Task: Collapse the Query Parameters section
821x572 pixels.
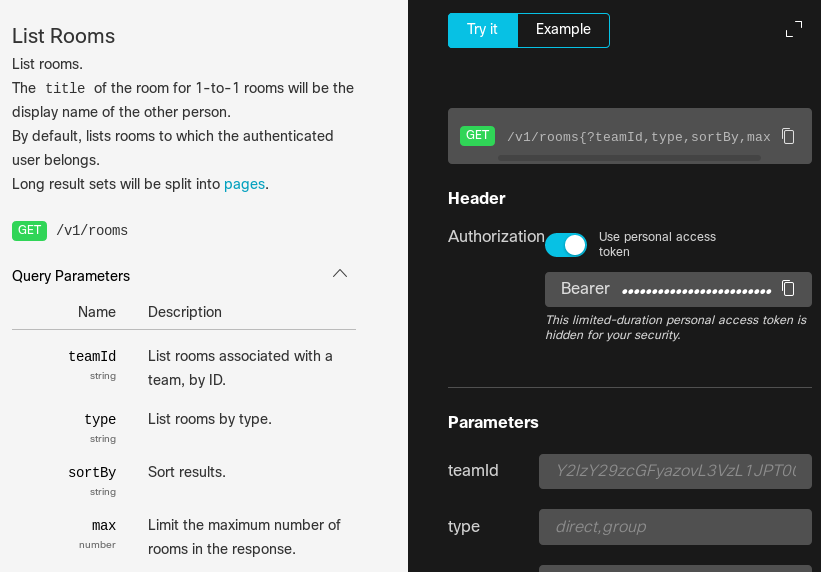Action: [340, 274]
